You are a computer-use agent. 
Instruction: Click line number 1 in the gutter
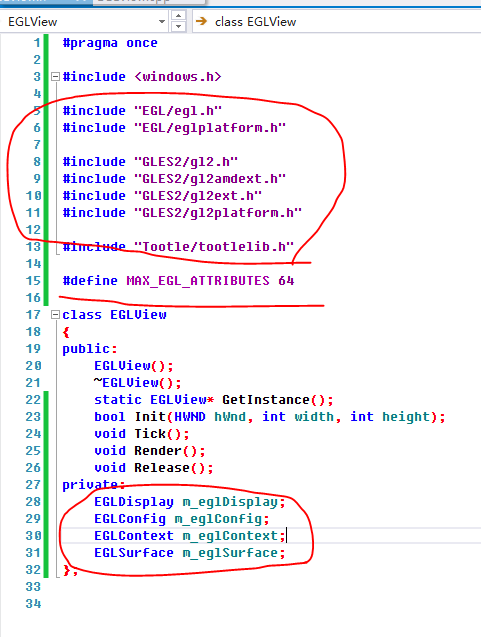(x=37, y=43)
